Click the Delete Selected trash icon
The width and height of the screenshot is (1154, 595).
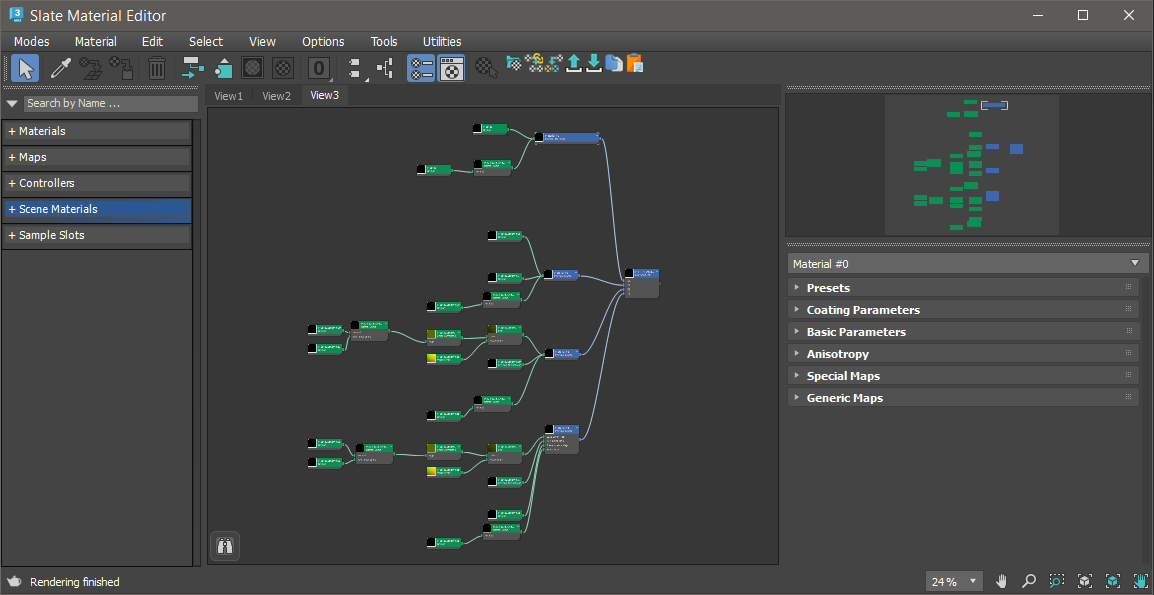157,68
